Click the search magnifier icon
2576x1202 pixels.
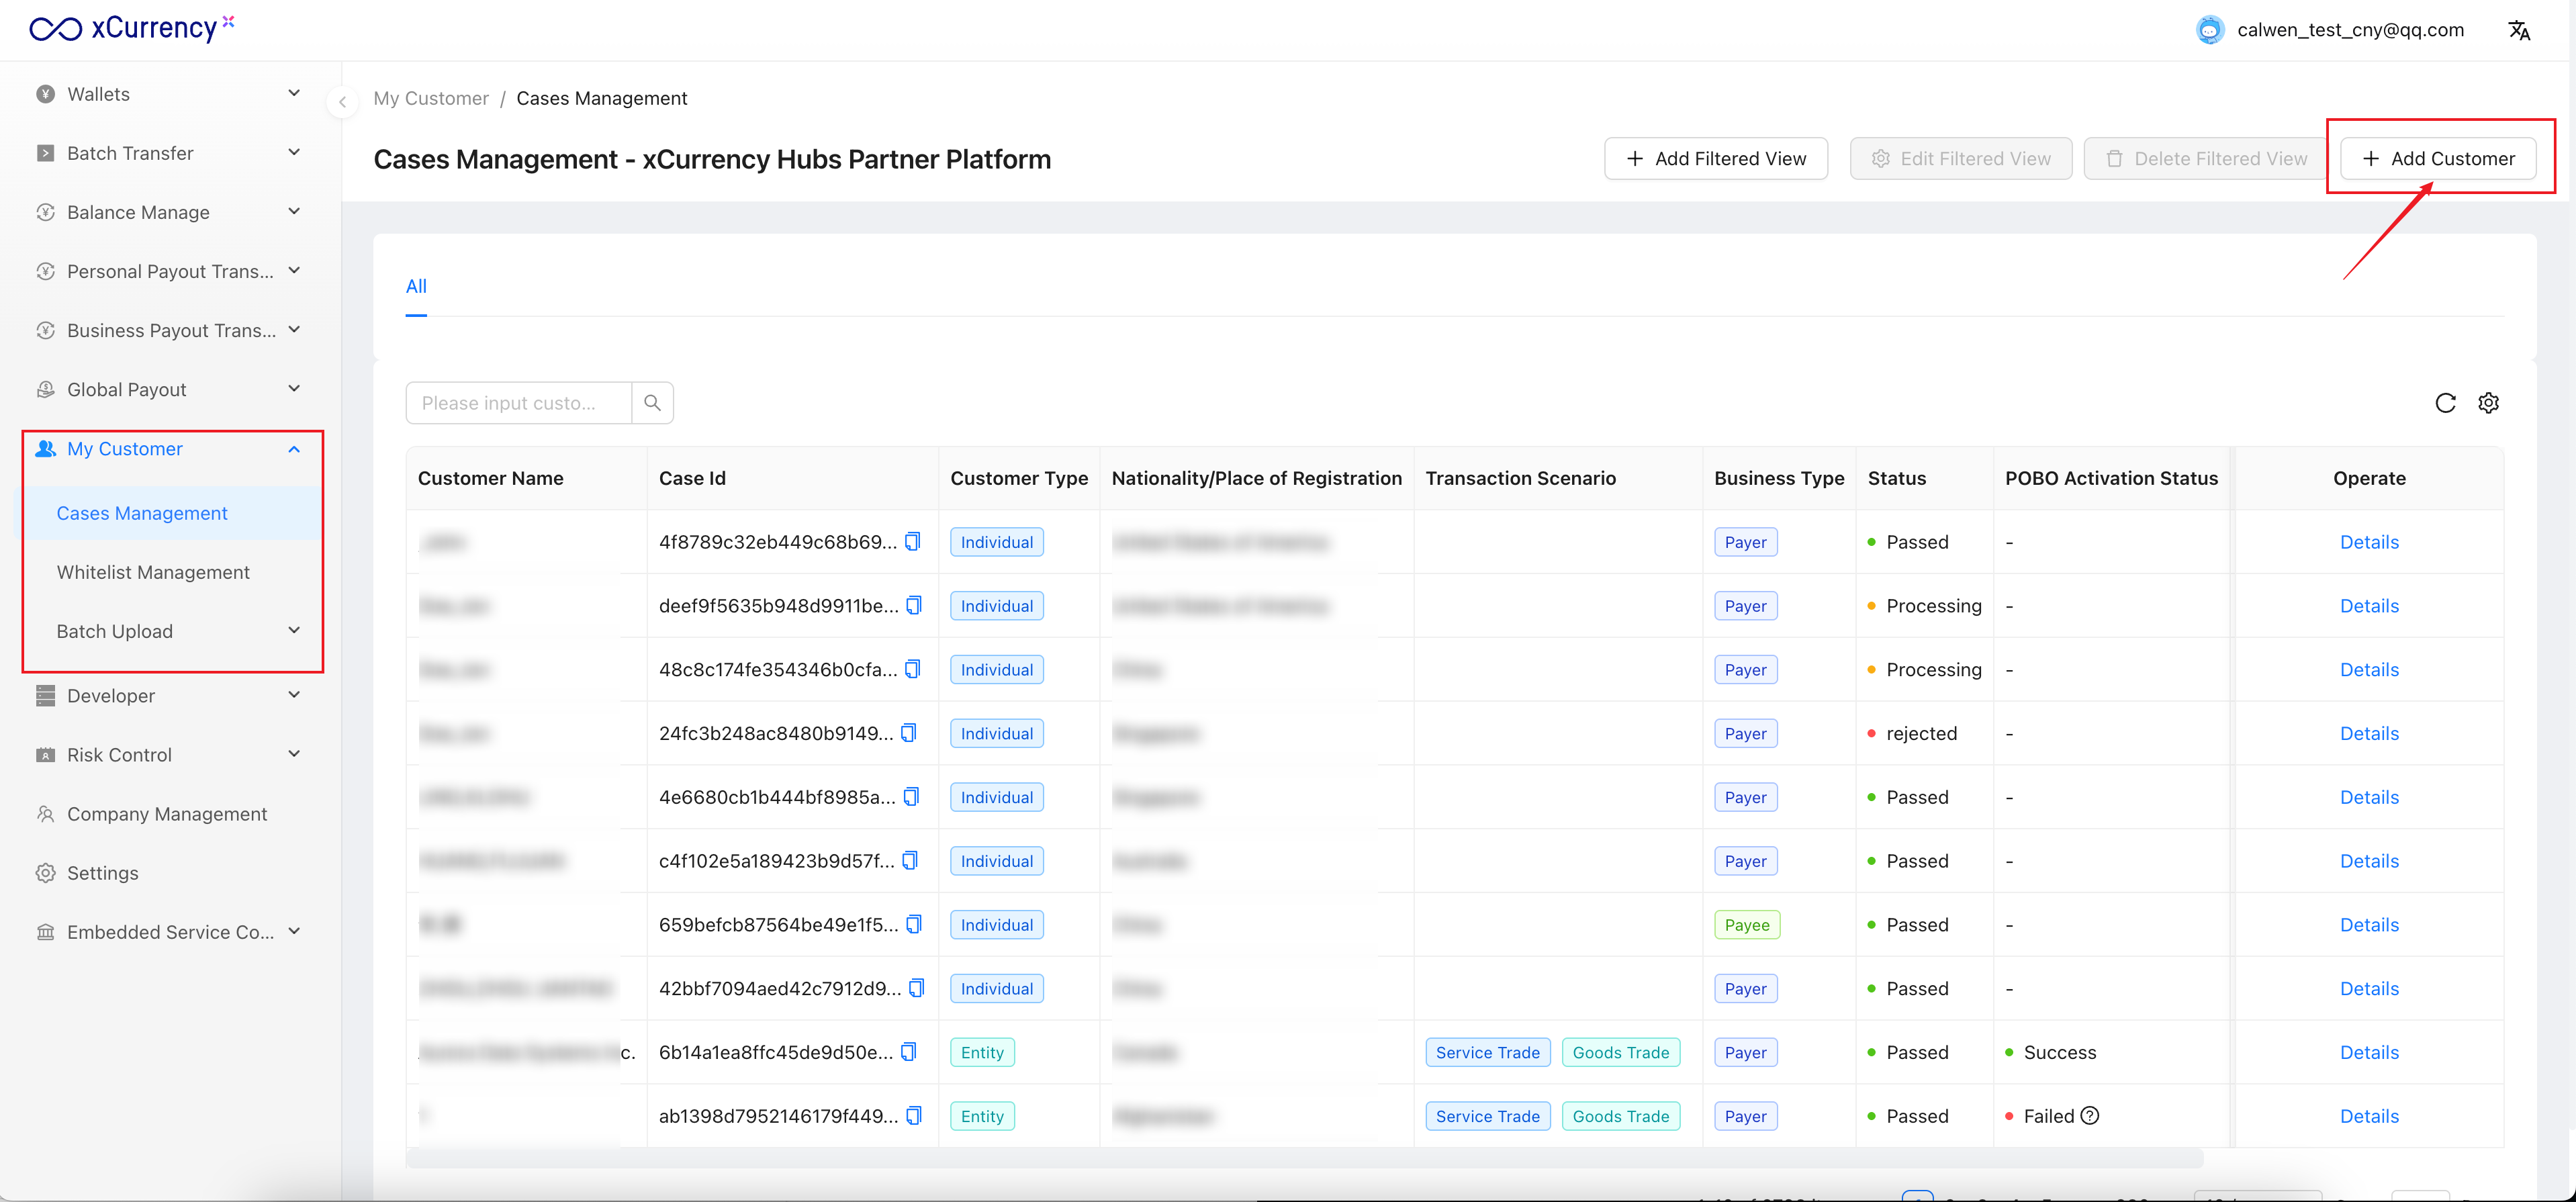(x=652, y=403)
